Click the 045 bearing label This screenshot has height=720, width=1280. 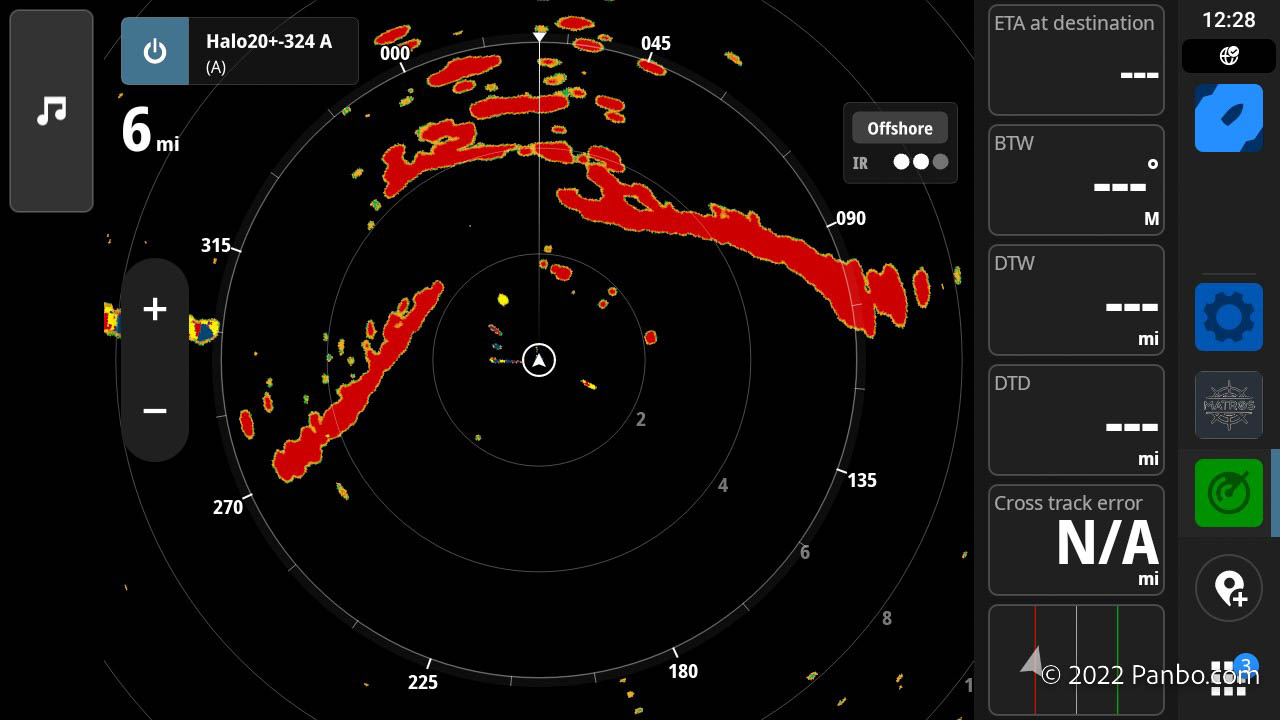[655, 43]
